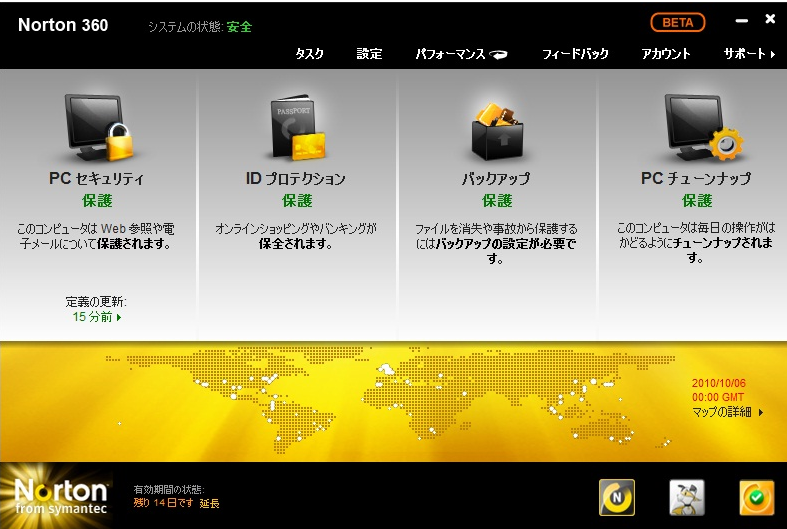Image resolution: width=787 pixels, height=529 pixels.
Task: Open the 設定 menu
Action: coord(369,54)
